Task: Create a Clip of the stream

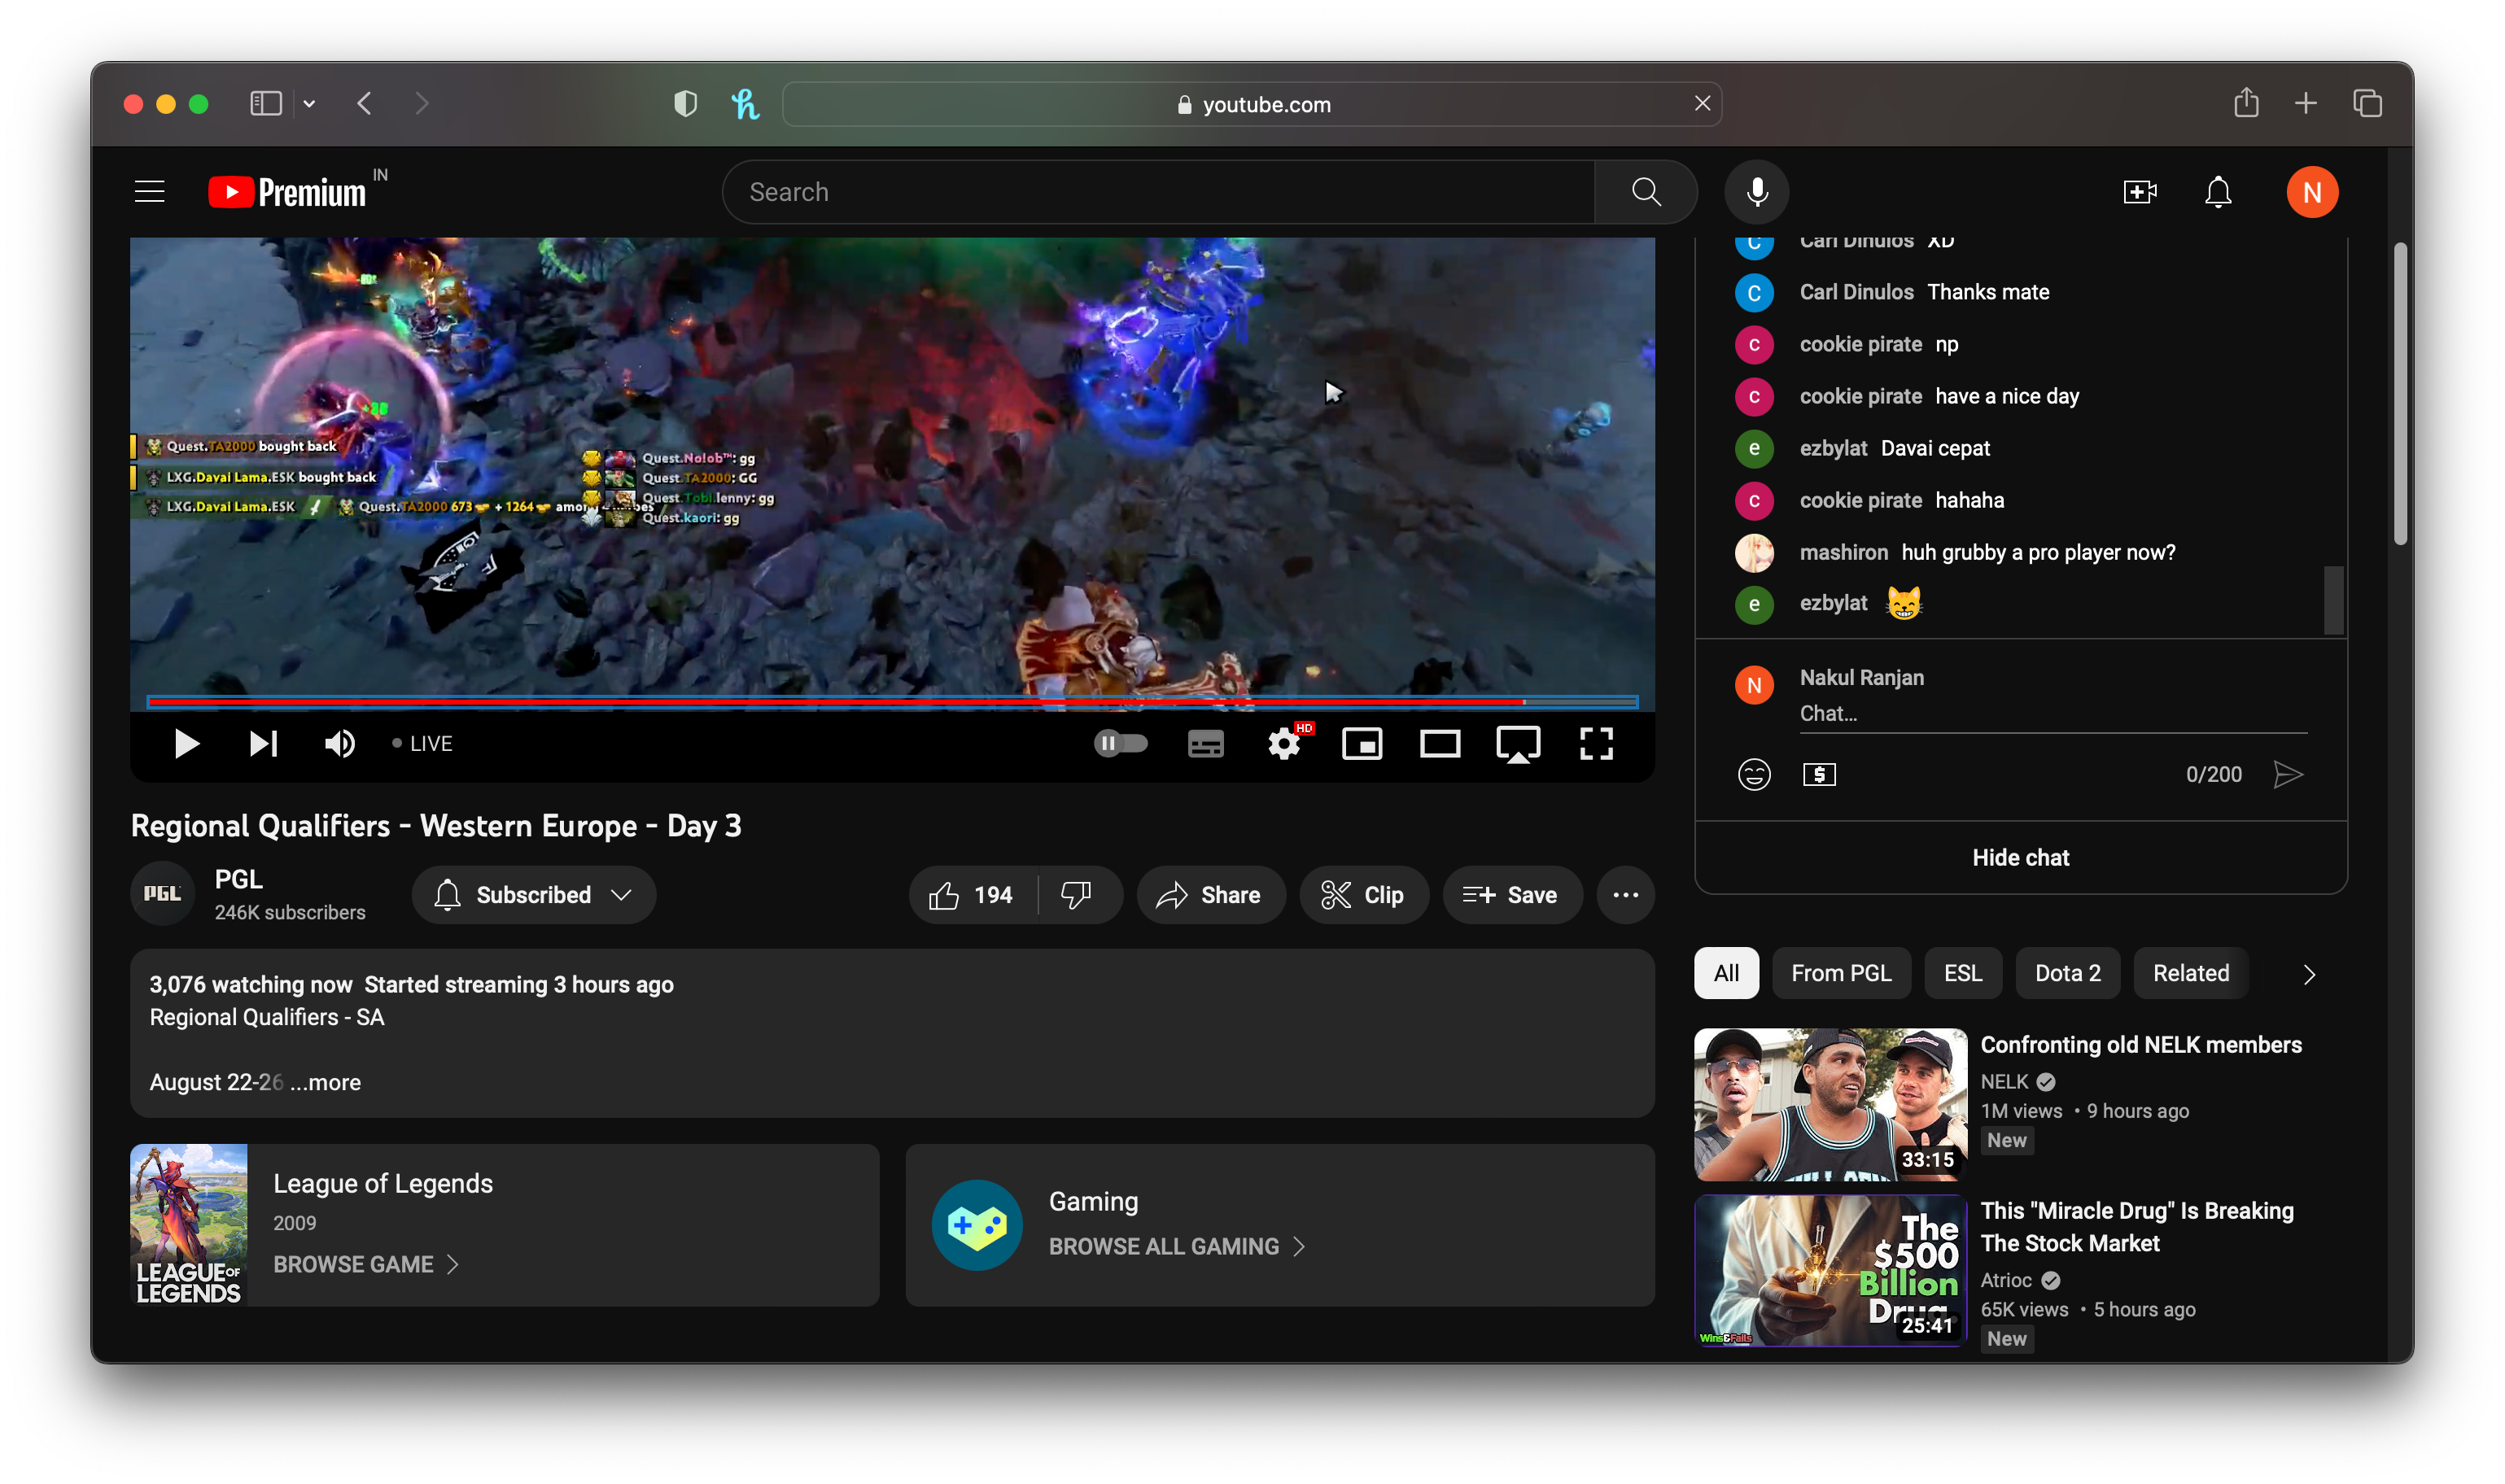Action: pyautogui.click(x=1362, y=894)
